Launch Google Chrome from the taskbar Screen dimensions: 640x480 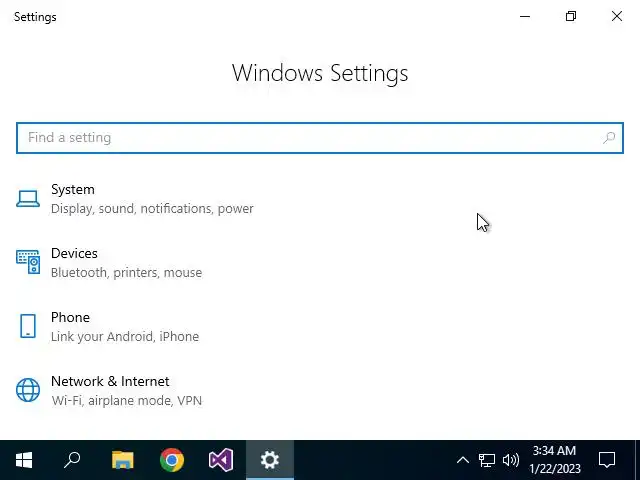(x=172, y=460)
